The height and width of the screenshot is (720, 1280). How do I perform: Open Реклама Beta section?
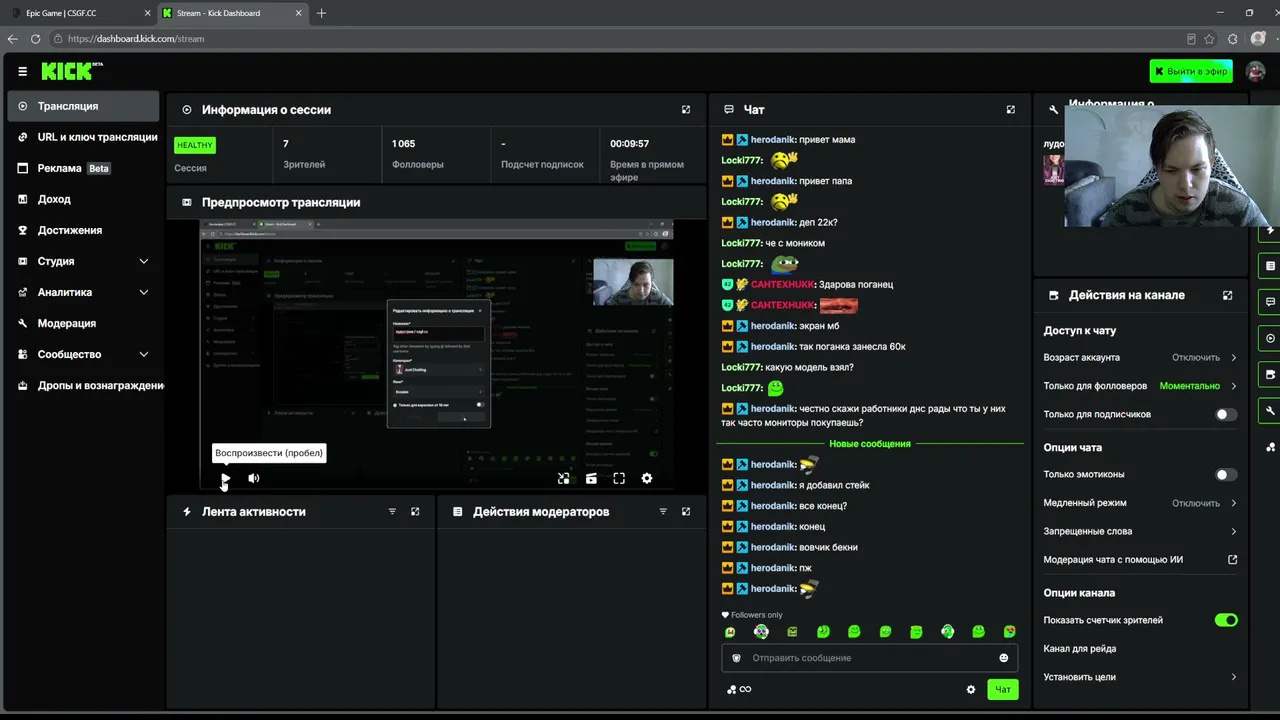(x=83, y=168)
